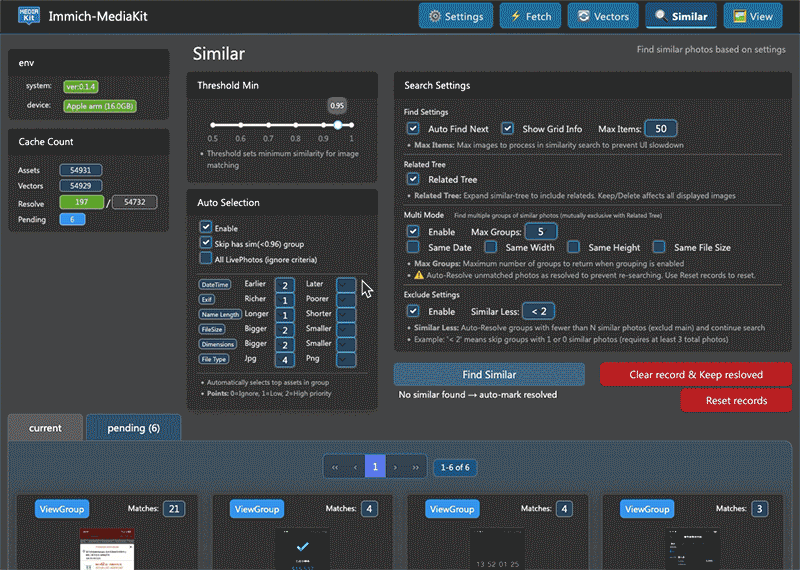Open the DateTime Earlier points dropdown
Screen dimensions: 800x570
(285, 285)
